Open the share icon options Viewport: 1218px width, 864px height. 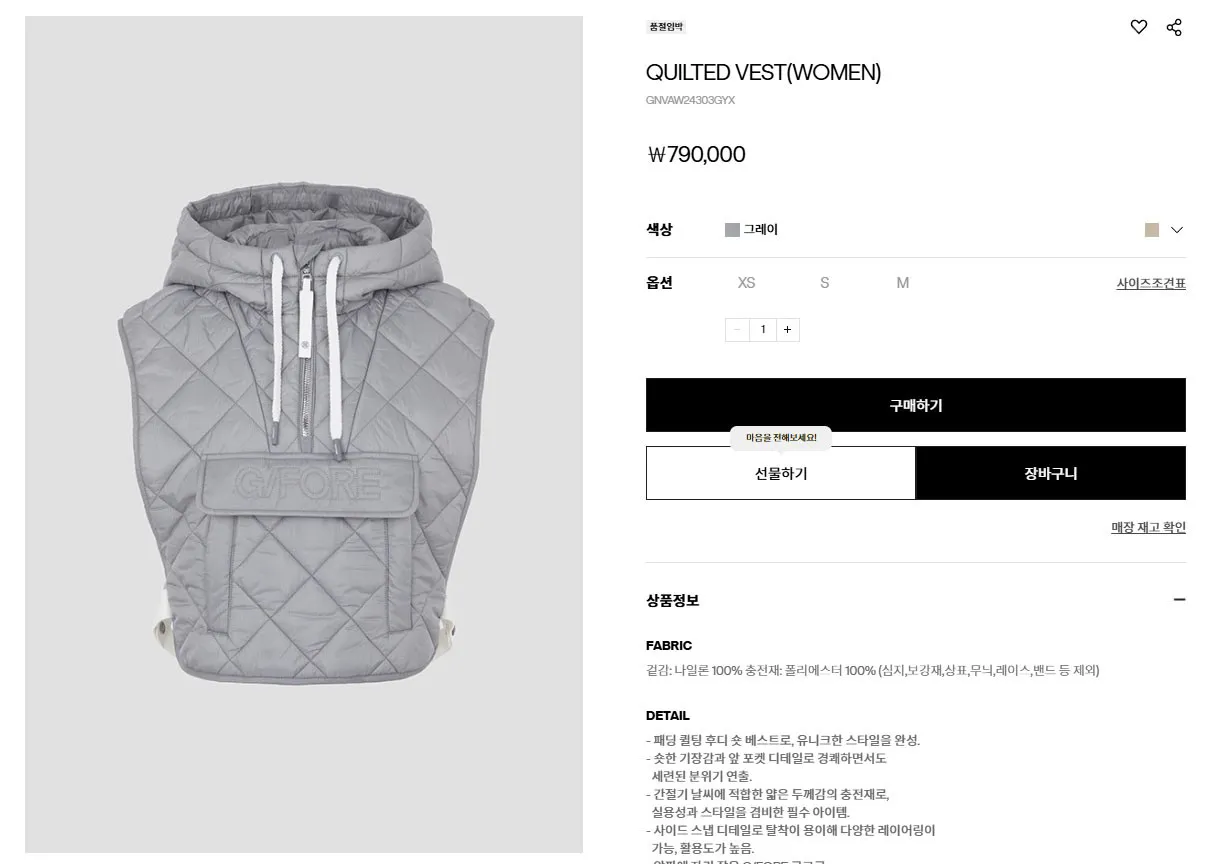[1174, 27]
